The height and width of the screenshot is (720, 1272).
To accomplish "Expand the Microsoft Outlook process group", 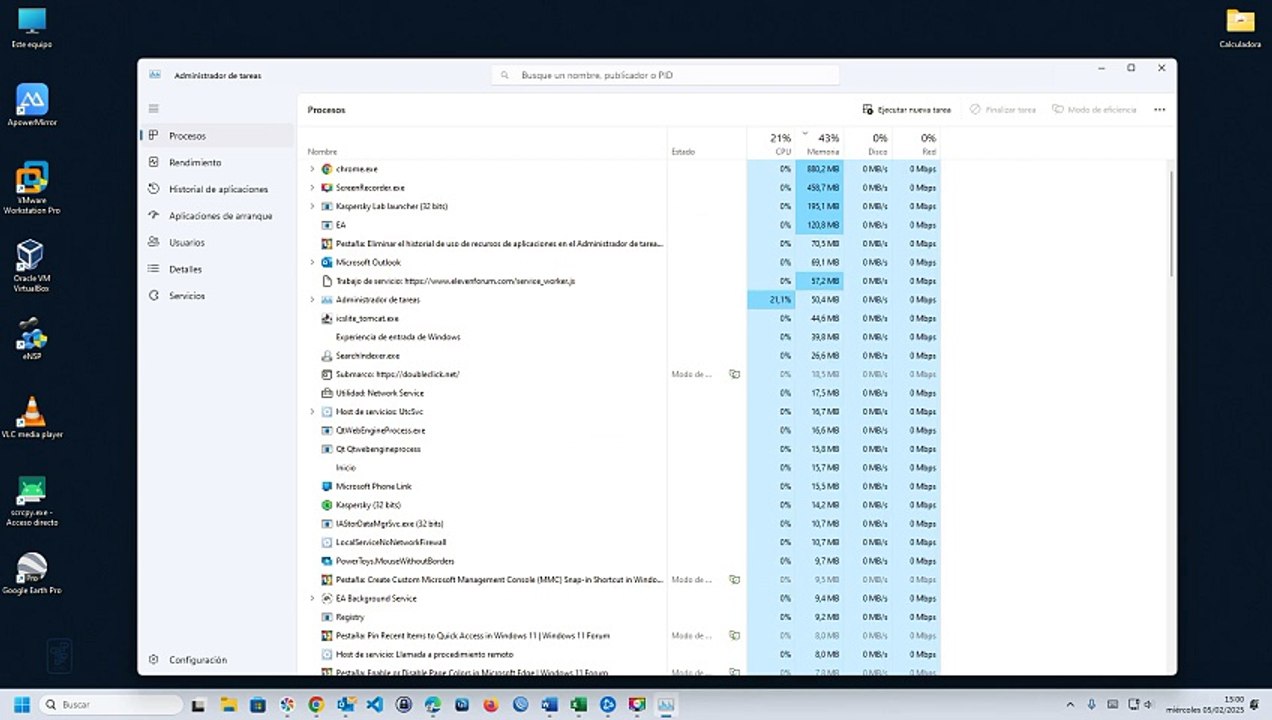I will coord(312,262).
